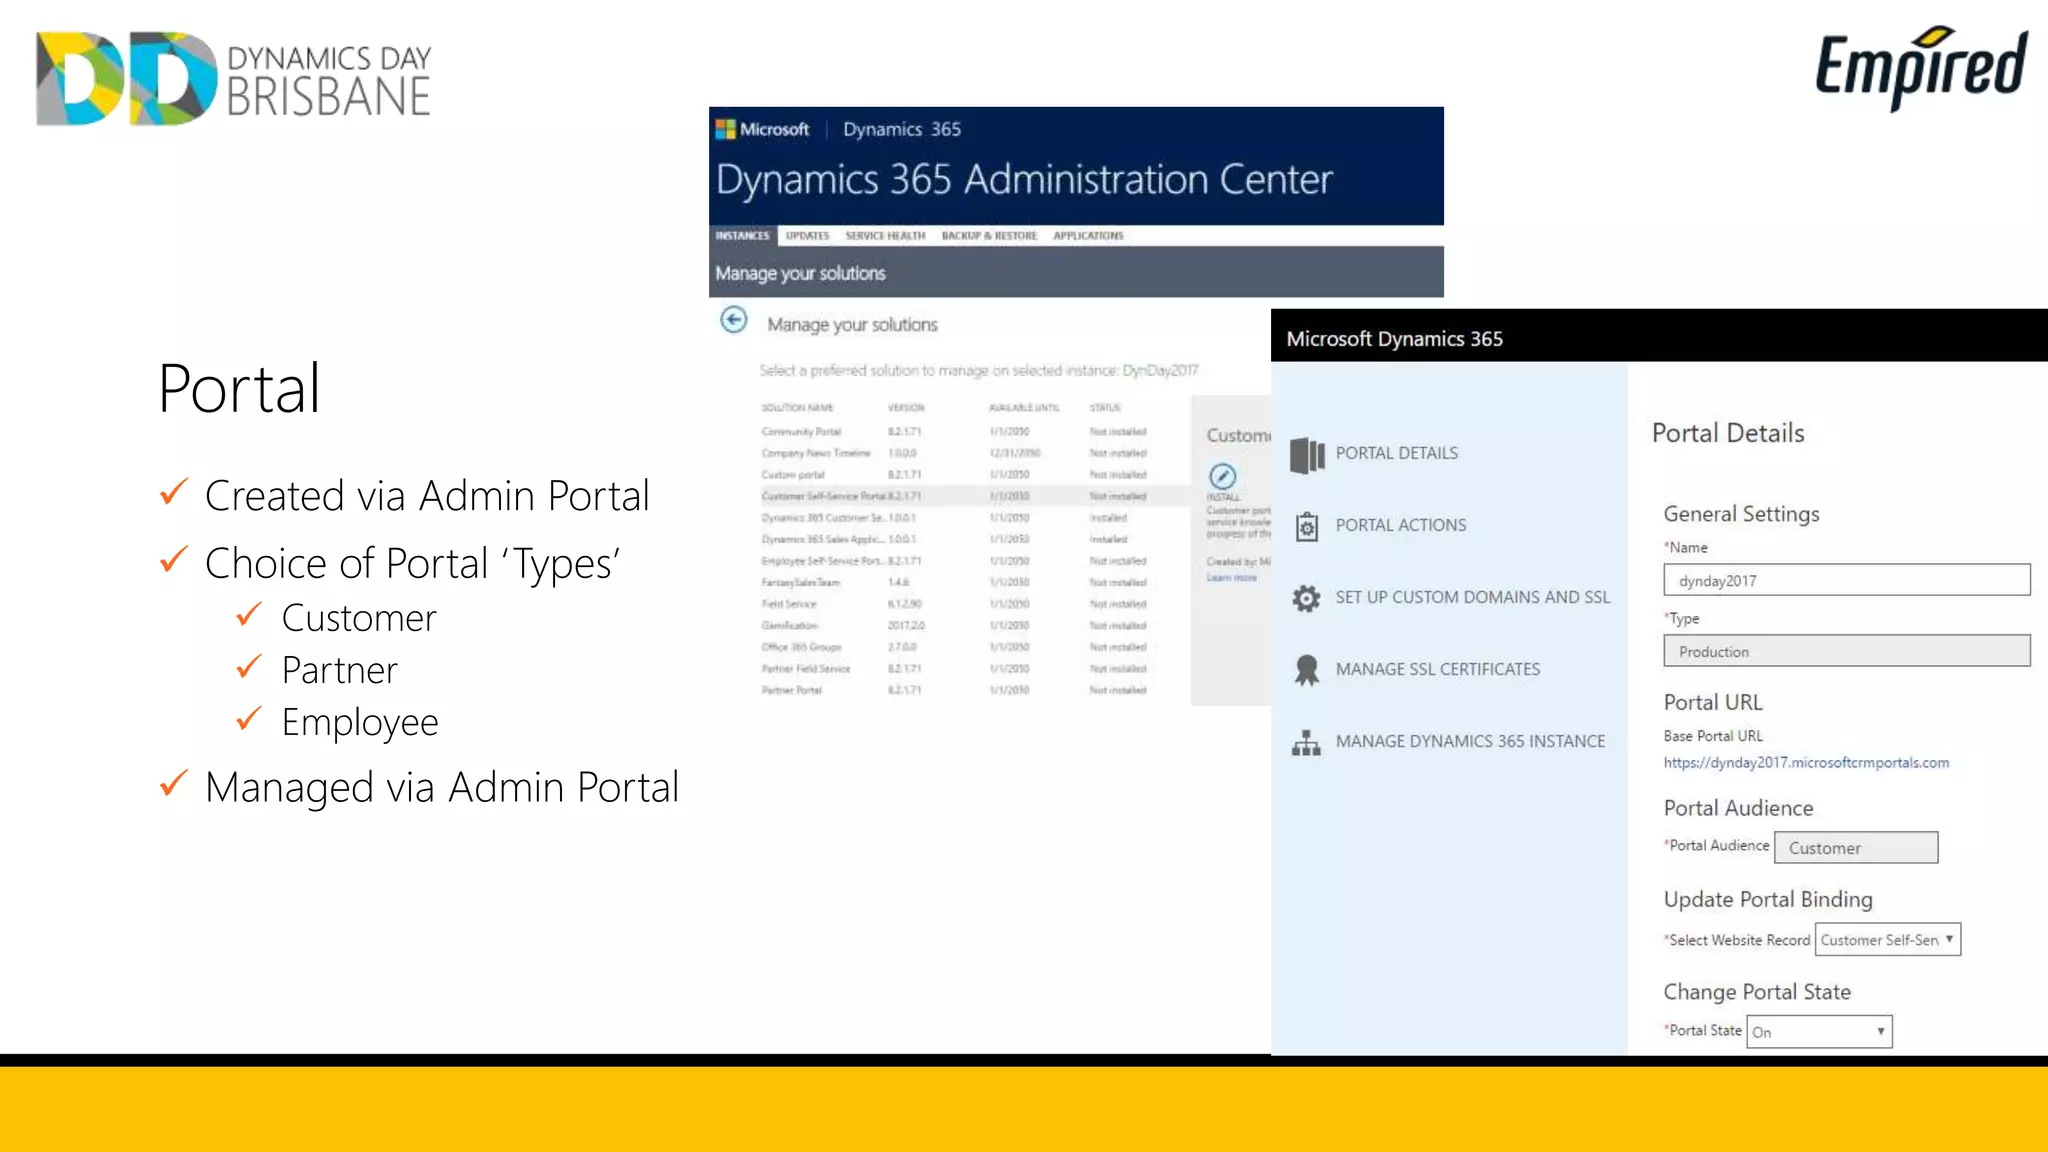Click the Manage SSL Certificates ribbon icon

pos(1306,670)
